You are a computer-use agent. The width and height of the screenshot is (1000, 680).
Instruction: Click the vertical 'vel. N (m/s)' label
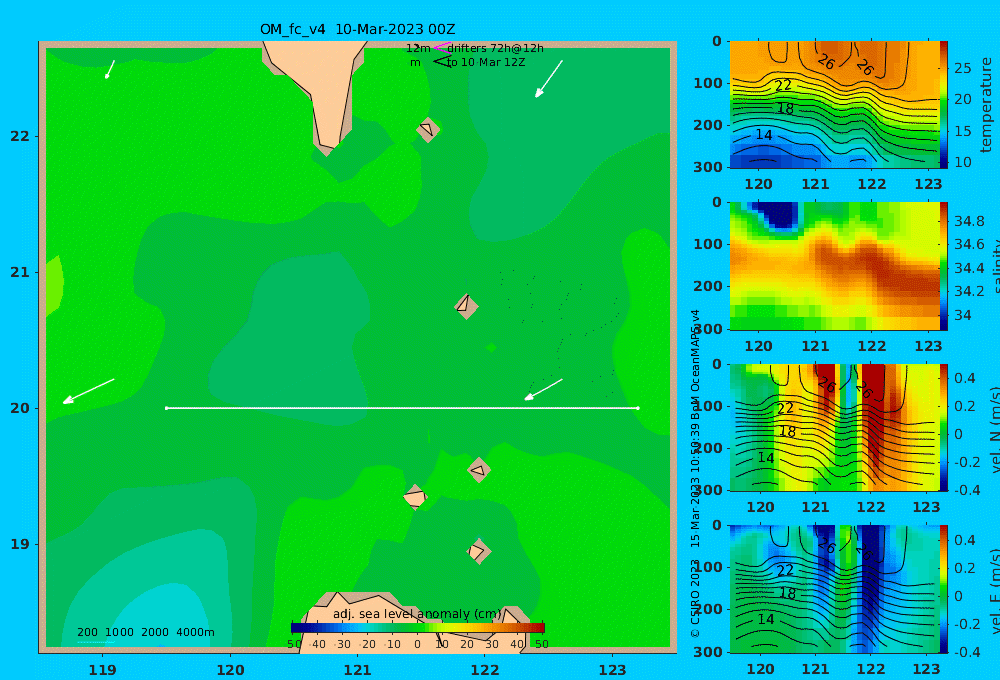pos(995,429)
